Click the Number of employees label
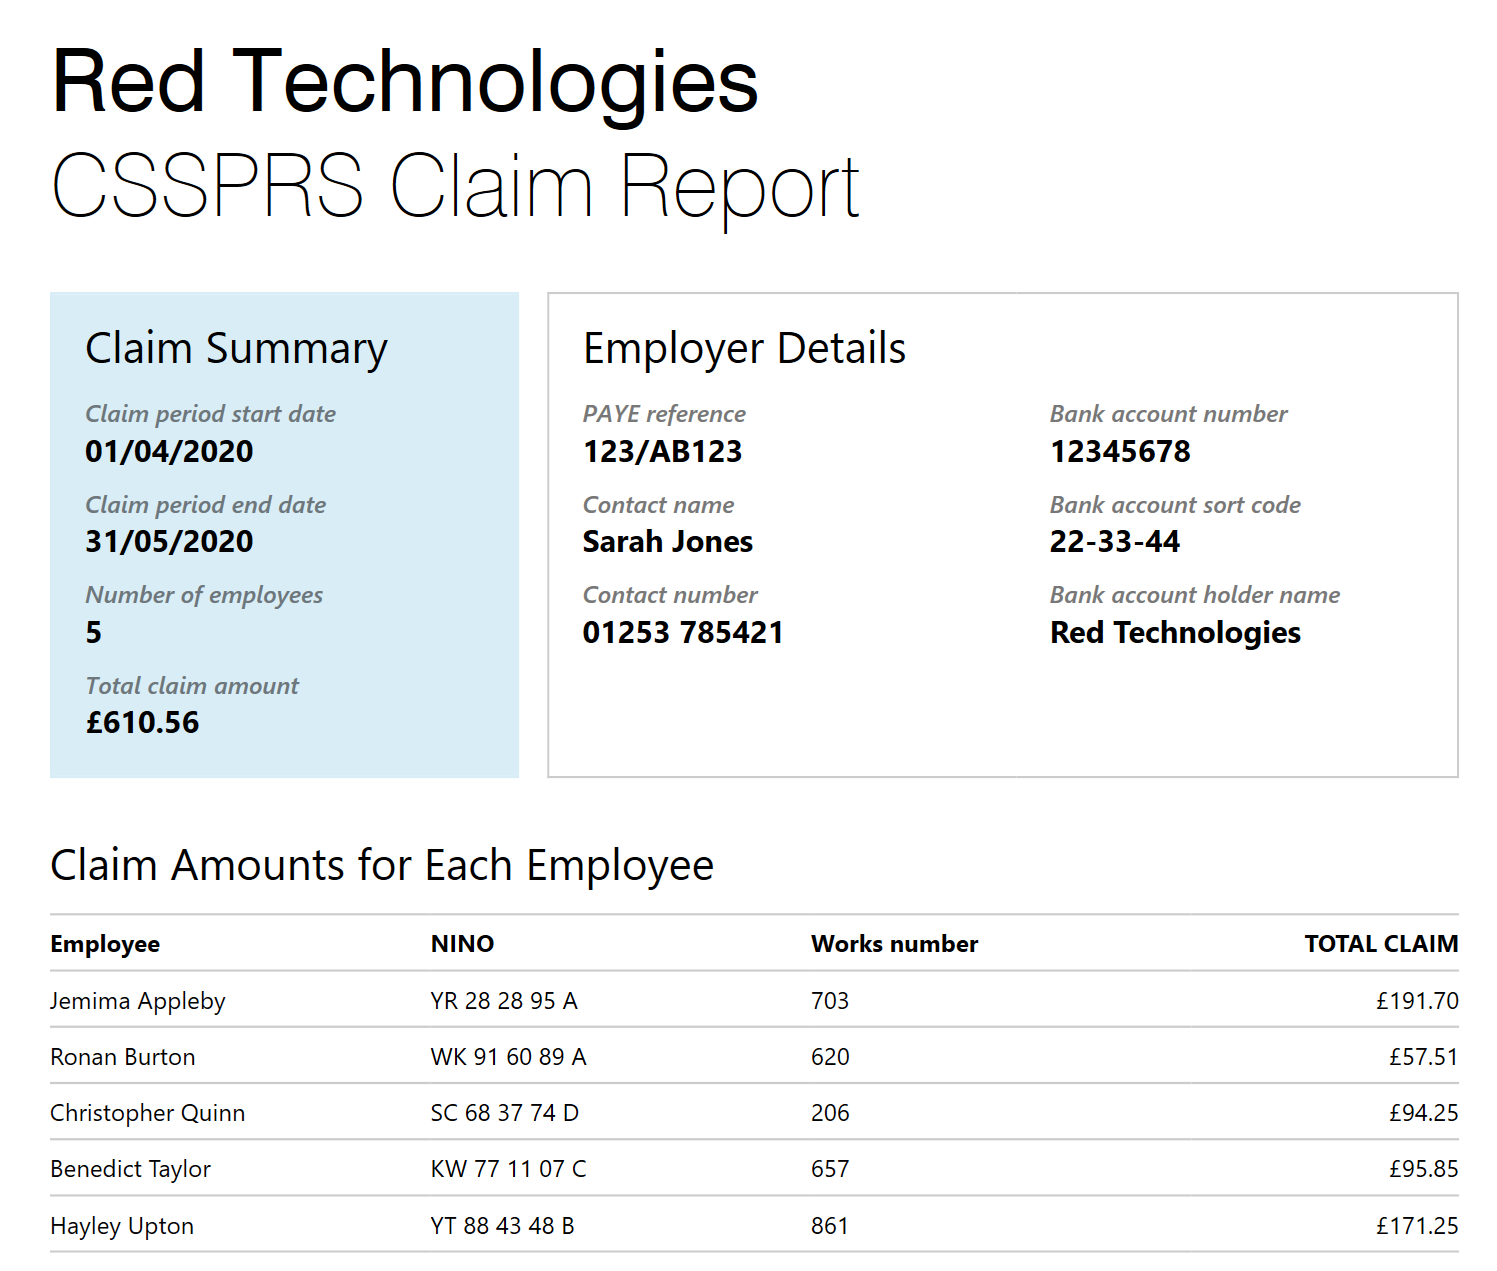This screenshot has height=1271, width=1497. (x=204, y=595)
